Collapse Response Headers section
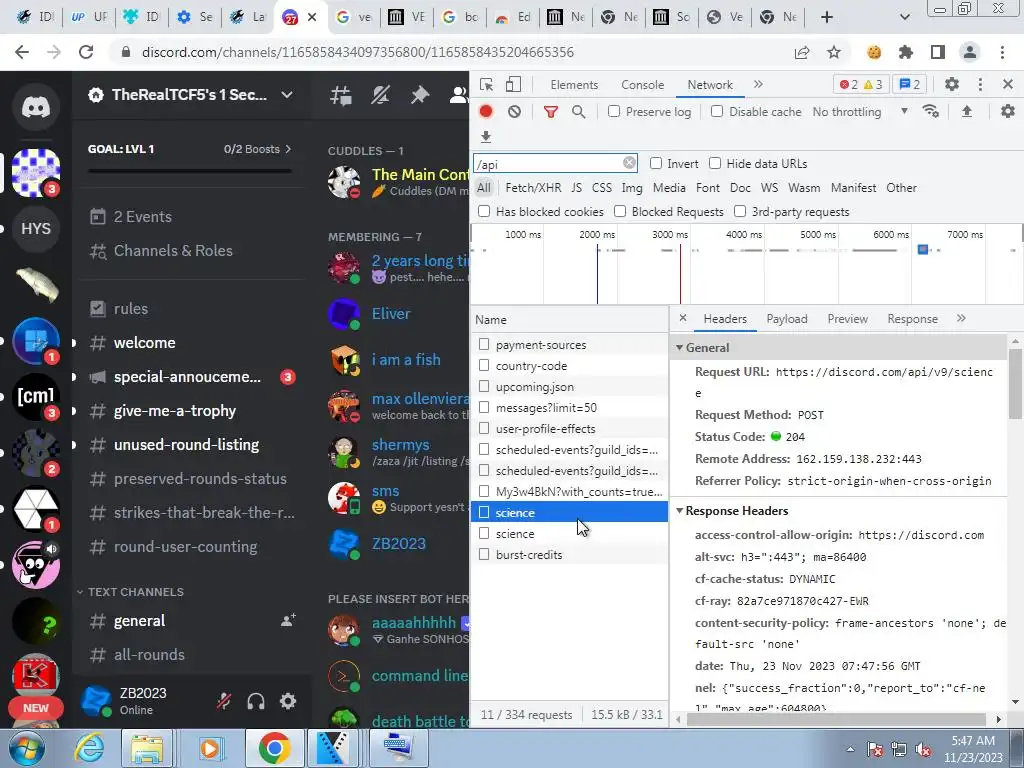 [x=679, y=511]
